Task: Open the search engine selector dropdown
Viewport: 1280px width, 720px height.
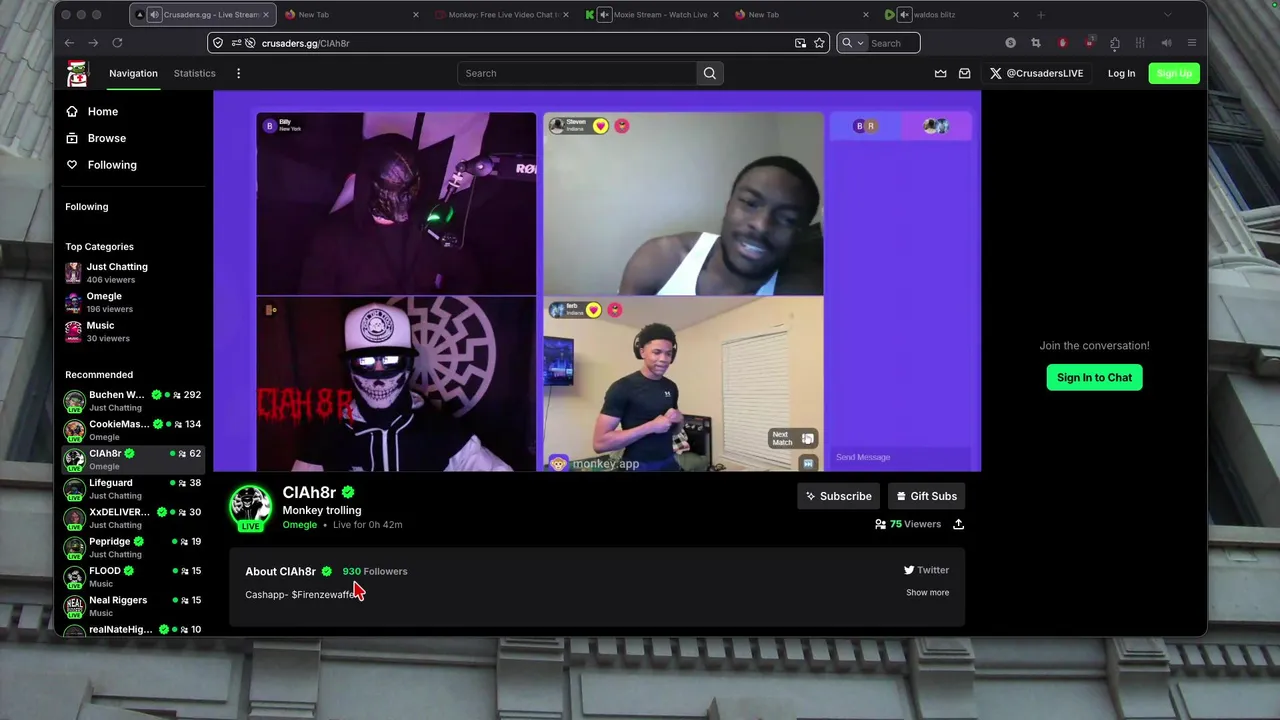Action: pyautogui.click(x=853, y=43)
